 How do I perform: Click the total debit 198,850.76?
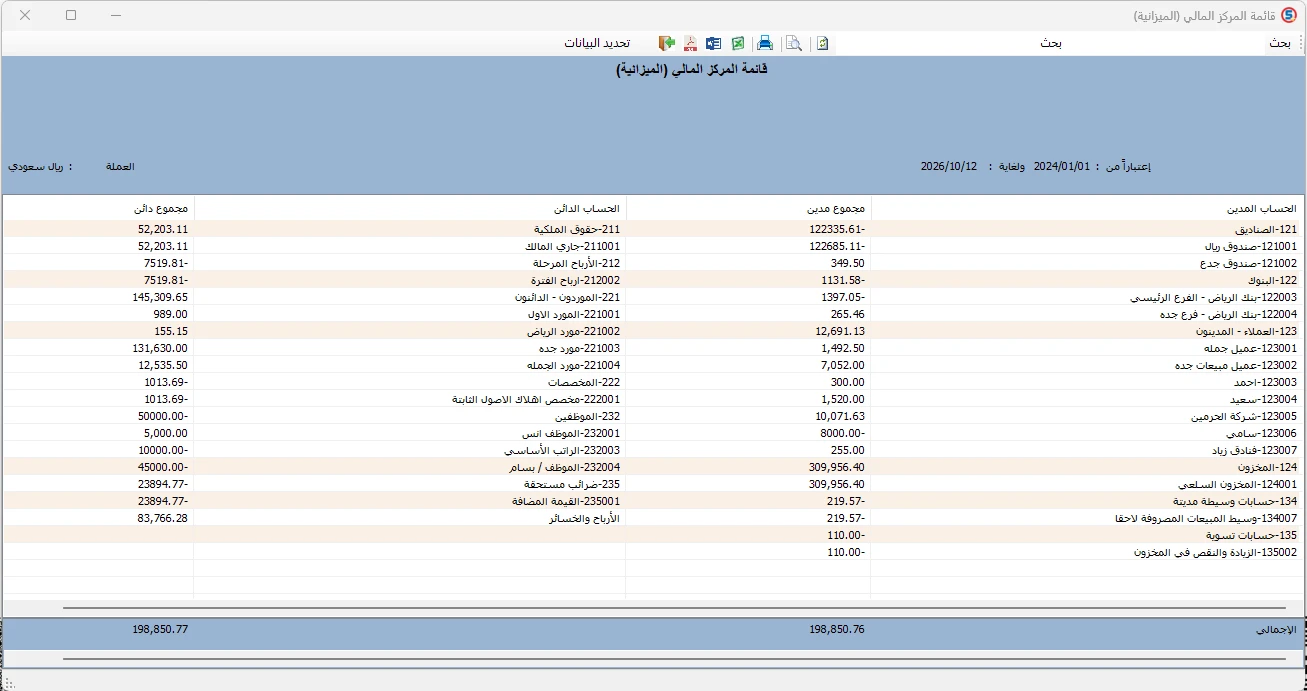[x=837, y=630]
